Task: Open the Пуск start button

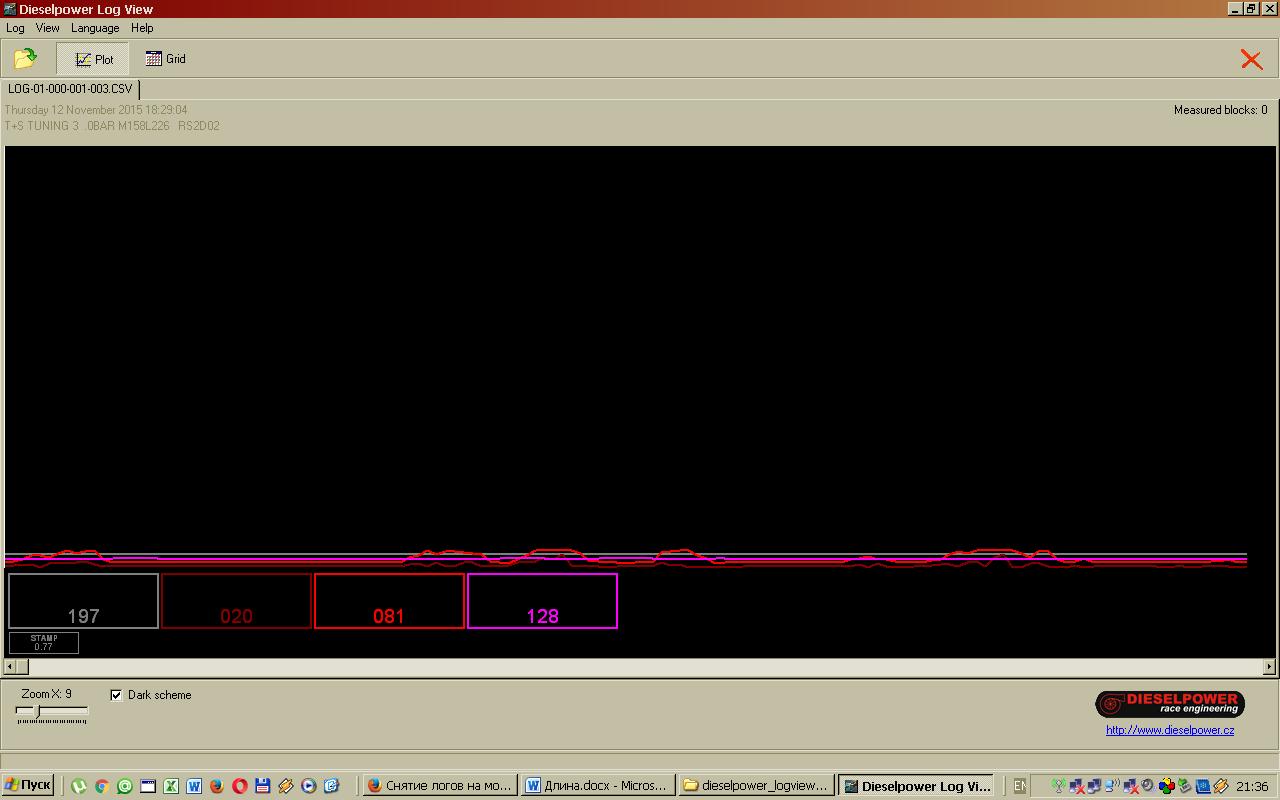Action: 28,786
